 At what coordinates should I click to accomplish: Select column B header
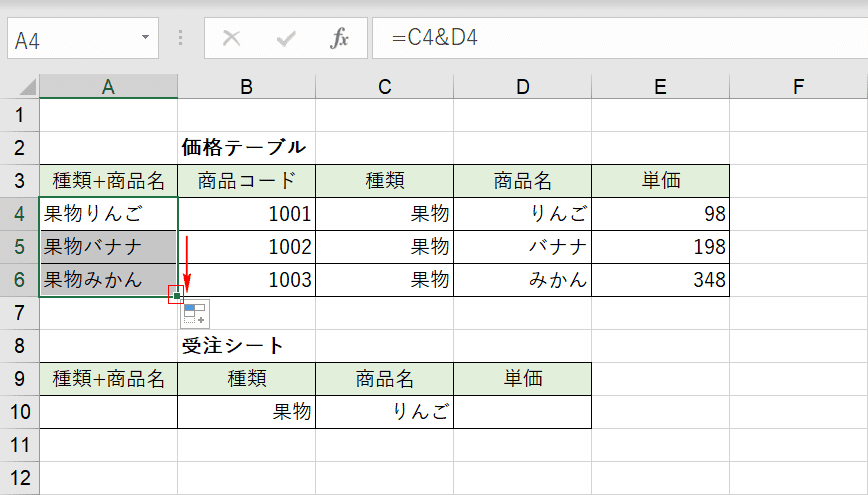(x=246, y=87)
